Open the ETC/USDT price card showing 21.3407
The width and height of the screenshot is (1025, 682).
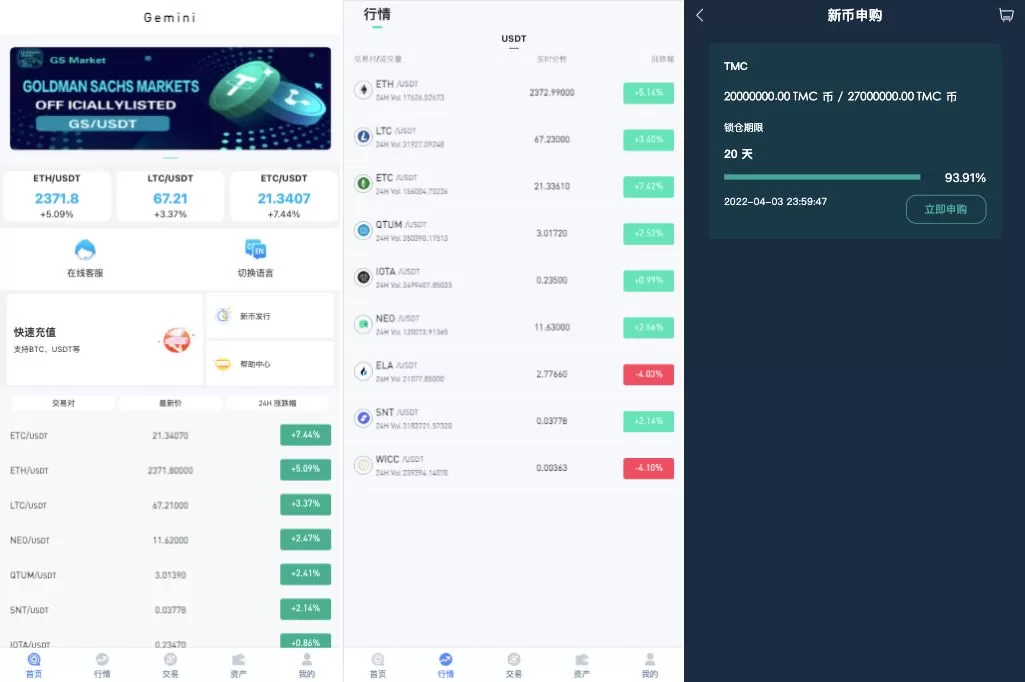(284, 196)
